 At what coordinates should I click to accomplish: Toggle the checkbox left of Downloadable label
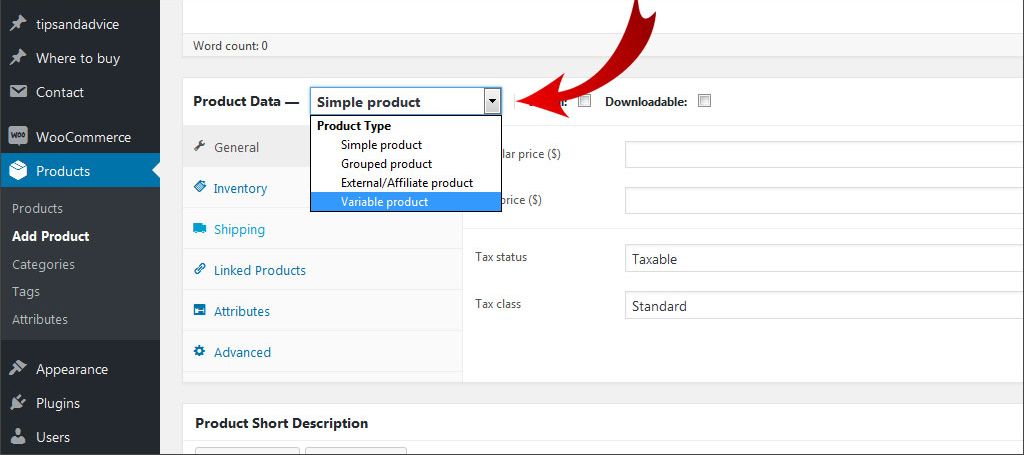pos(585,101)
